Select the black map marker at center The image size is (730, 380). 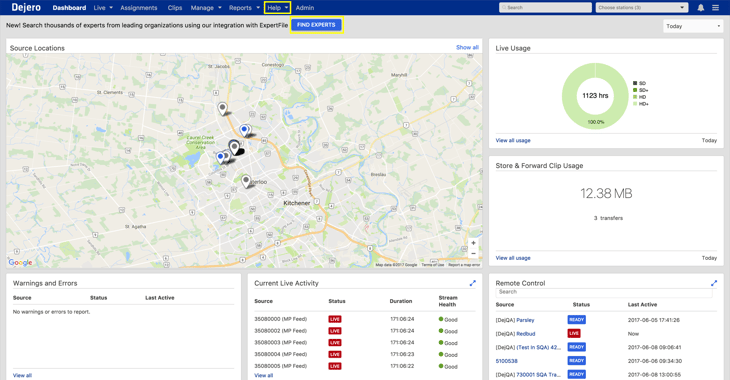[x=235, y=148]
